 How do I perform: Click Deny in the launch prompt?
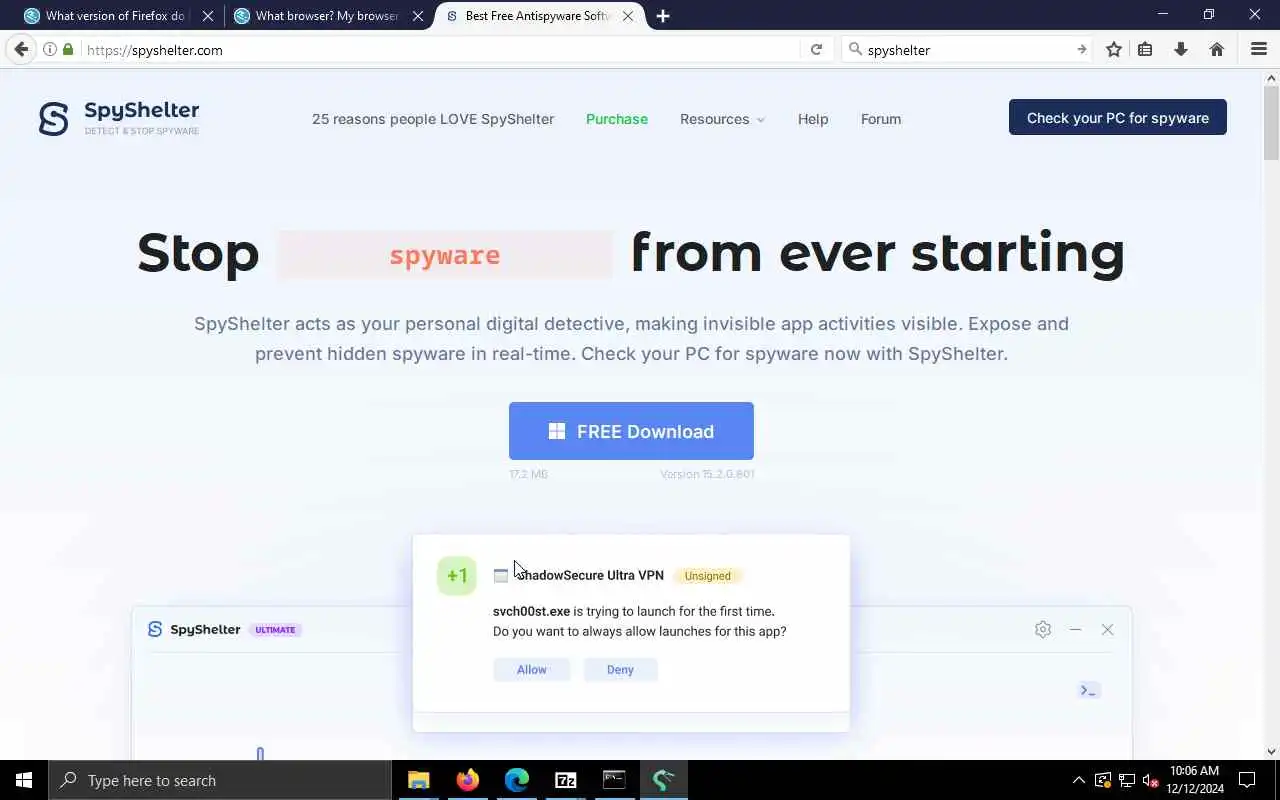[620, 670]
